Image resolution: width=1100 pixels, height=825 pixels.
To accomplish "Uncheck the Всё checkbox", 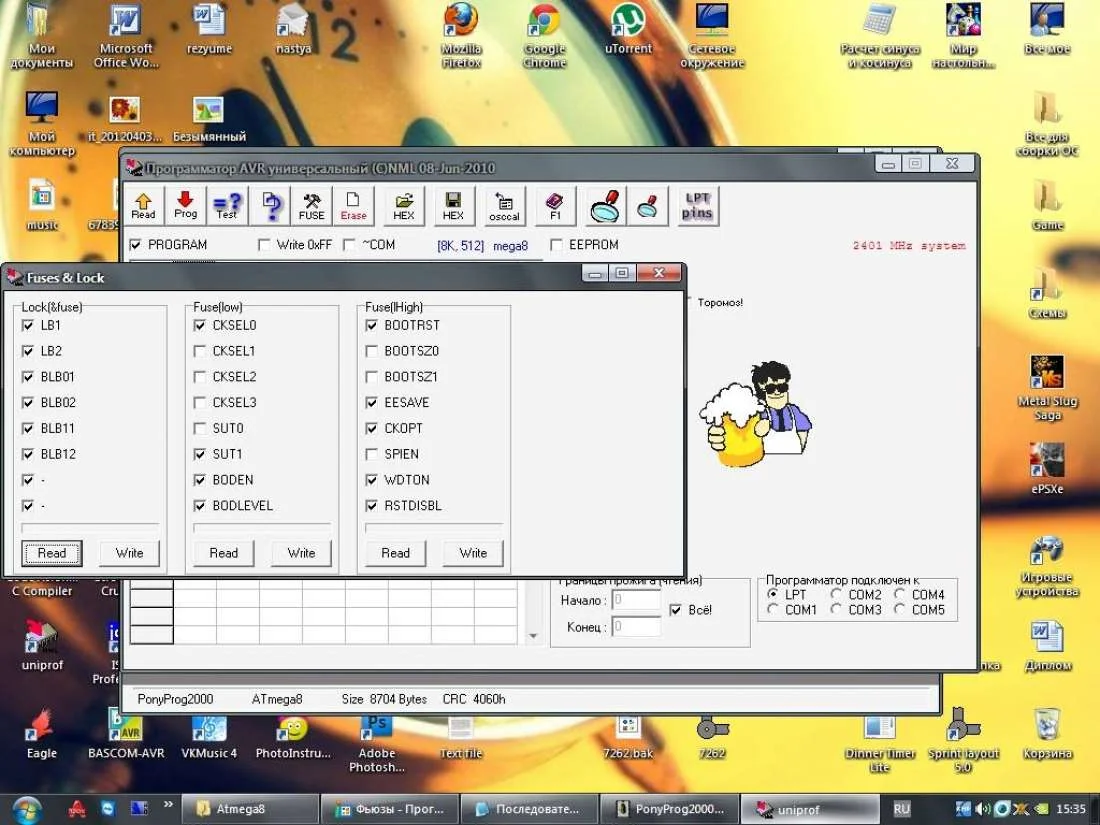I will 676,610.
